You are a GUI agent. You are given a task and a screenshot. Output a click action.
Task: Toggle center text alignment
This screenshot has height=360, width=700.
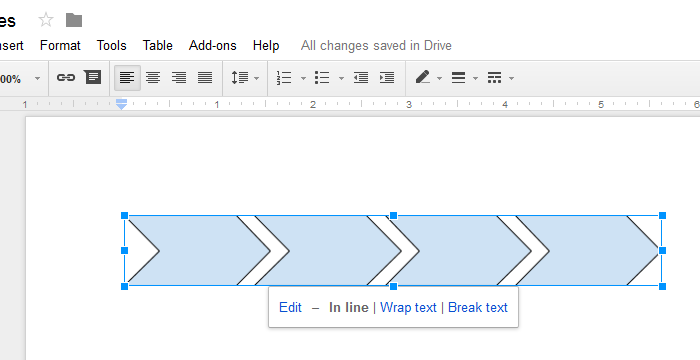pos(153,78)
